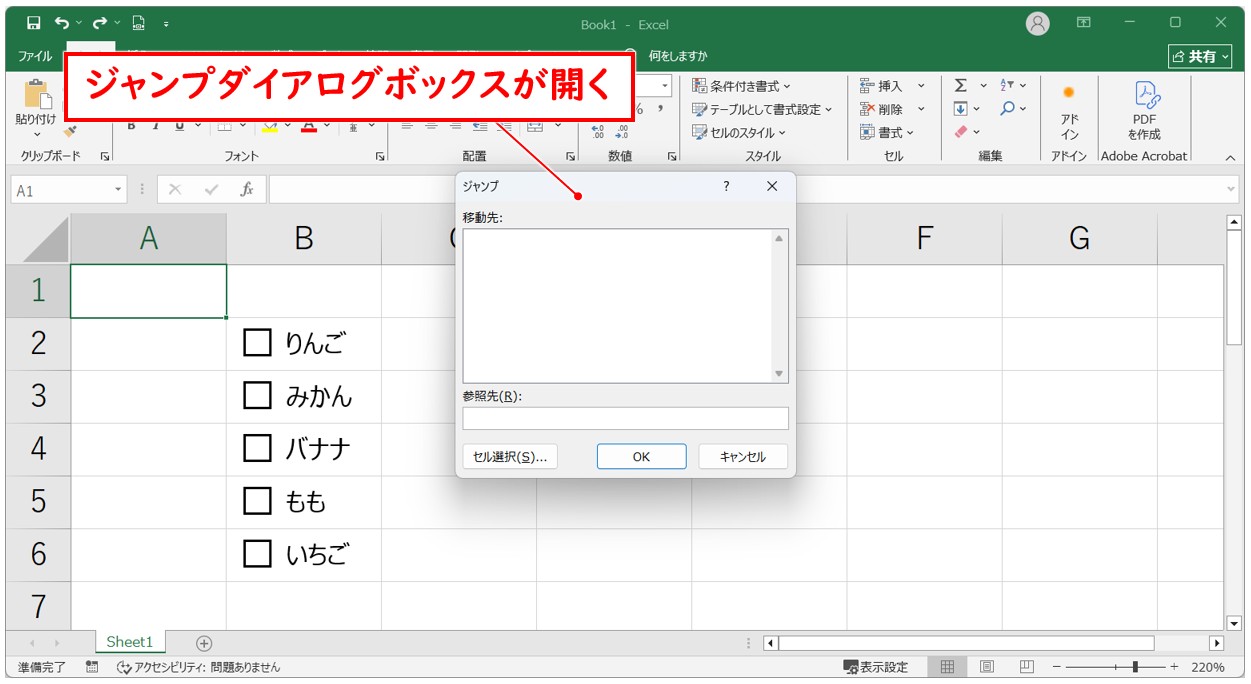Screen dimensions: 1251x684
Task: Open 表示設定 display settings in status bar
Action: pyautogui.click(x=876, y=667)
